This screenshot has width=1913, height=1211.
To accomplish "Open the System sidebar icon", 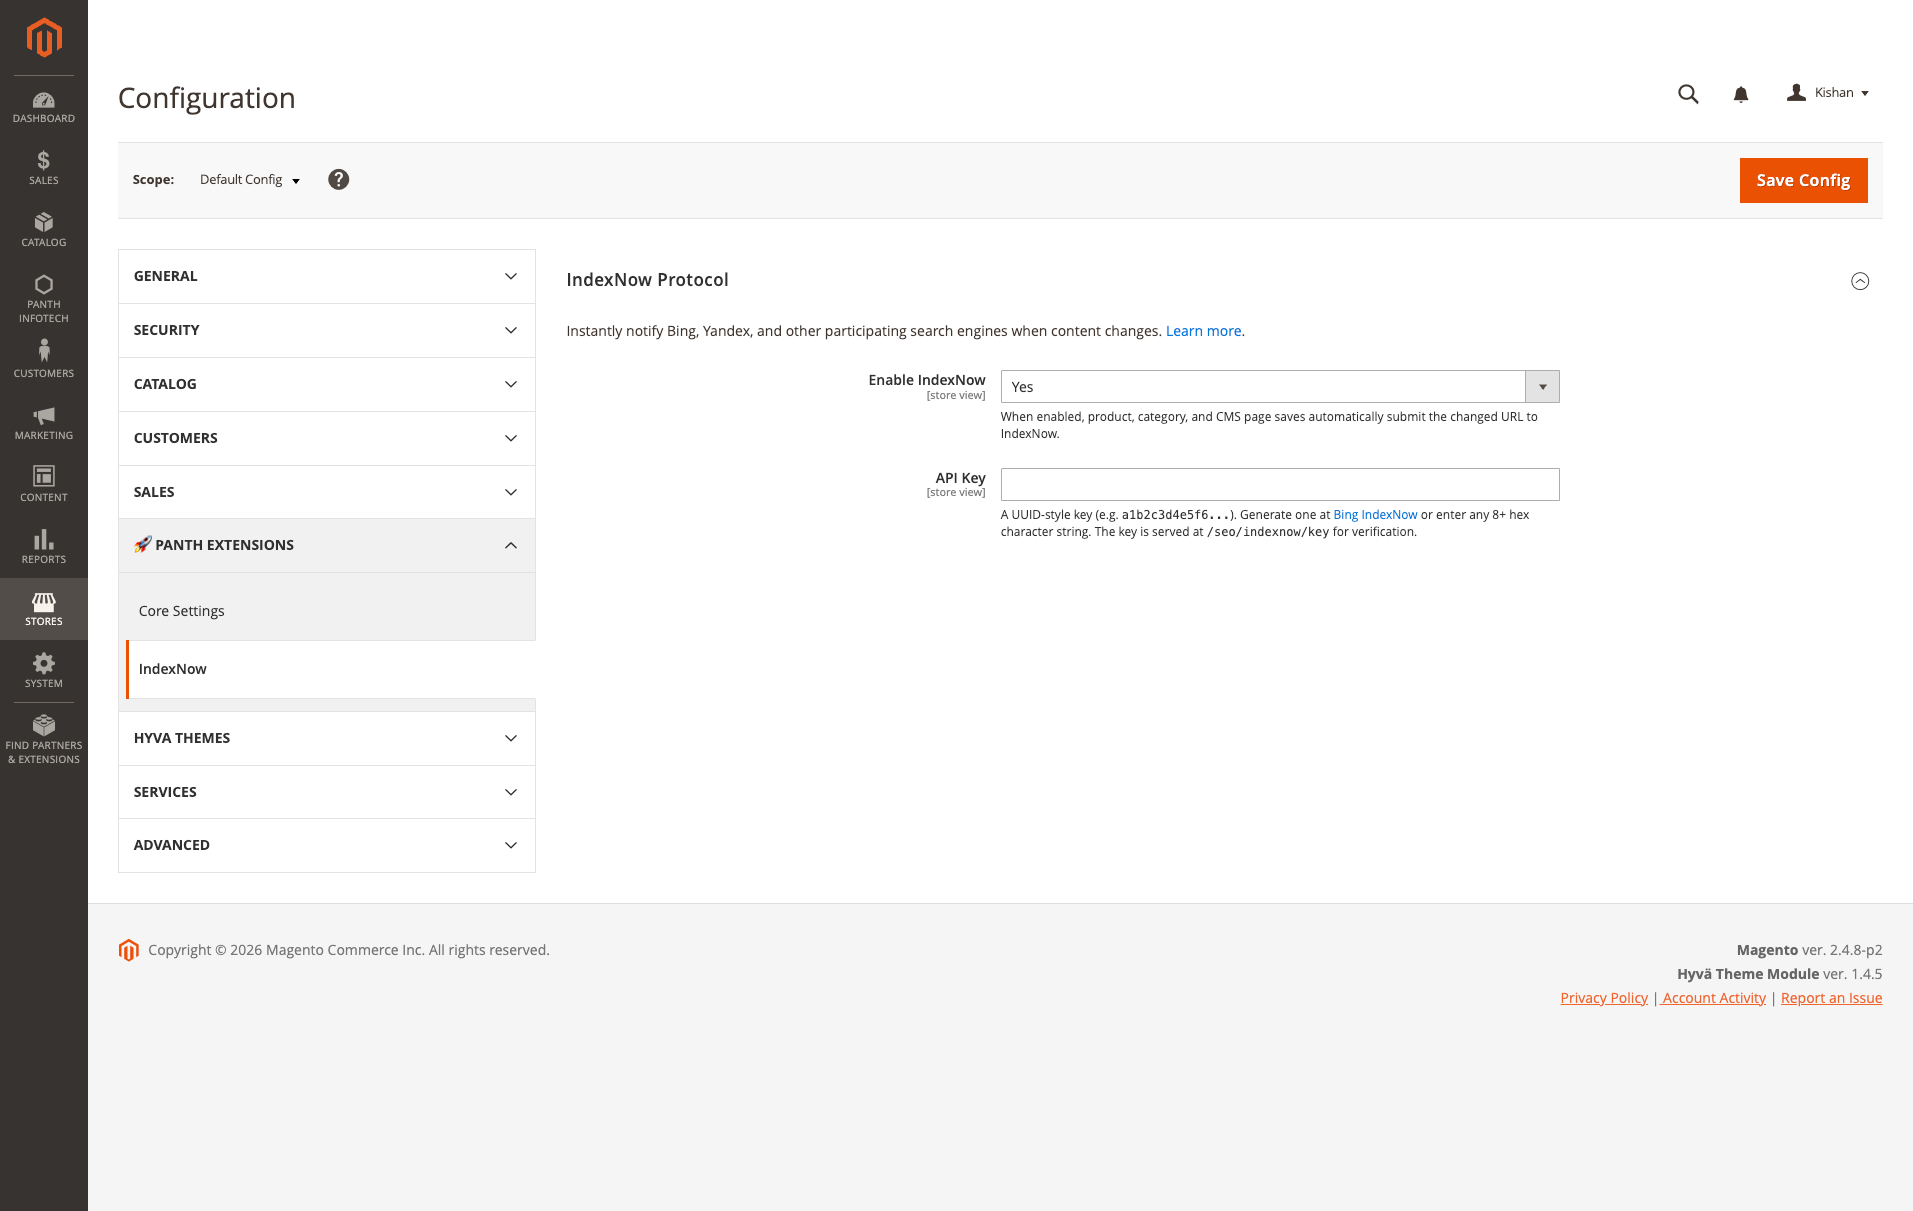I will click(43, 668).
